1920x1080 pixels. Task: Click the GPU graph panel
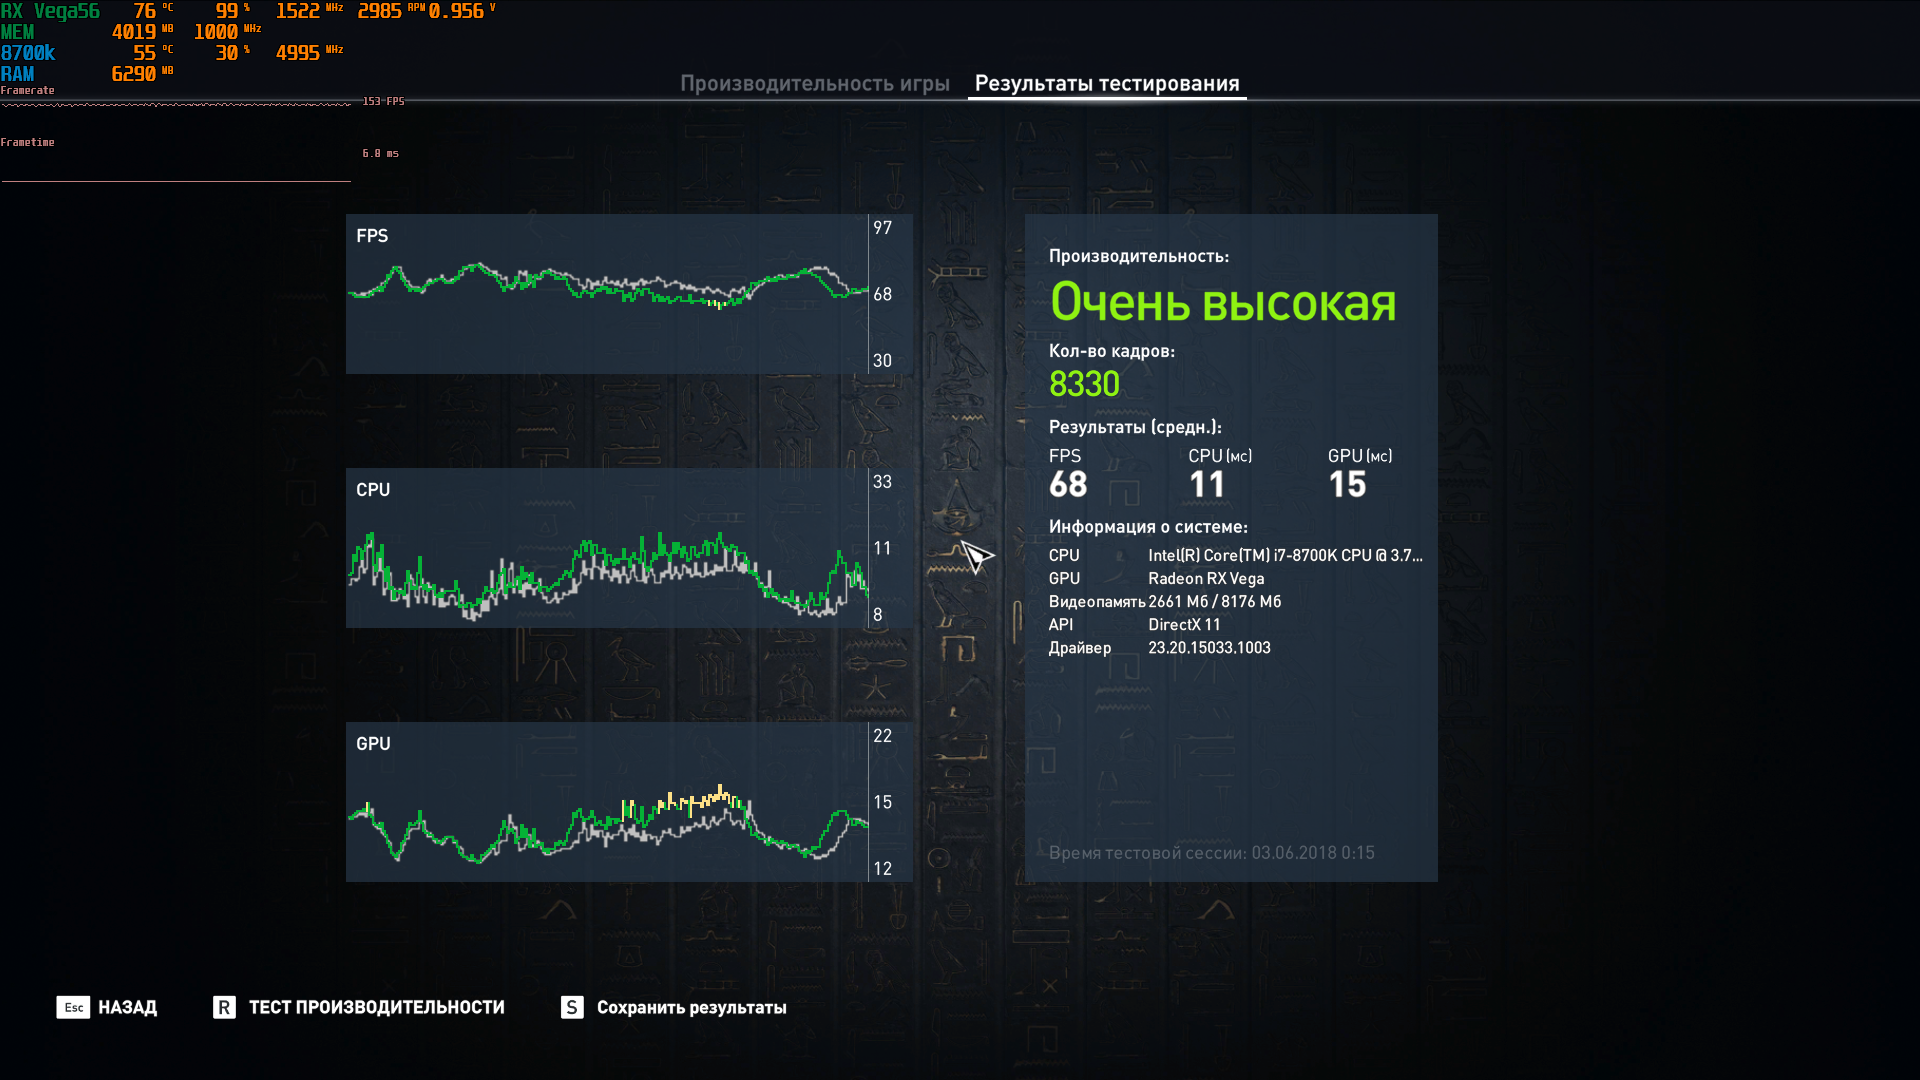pyautogui.click(x=607, y=802)
